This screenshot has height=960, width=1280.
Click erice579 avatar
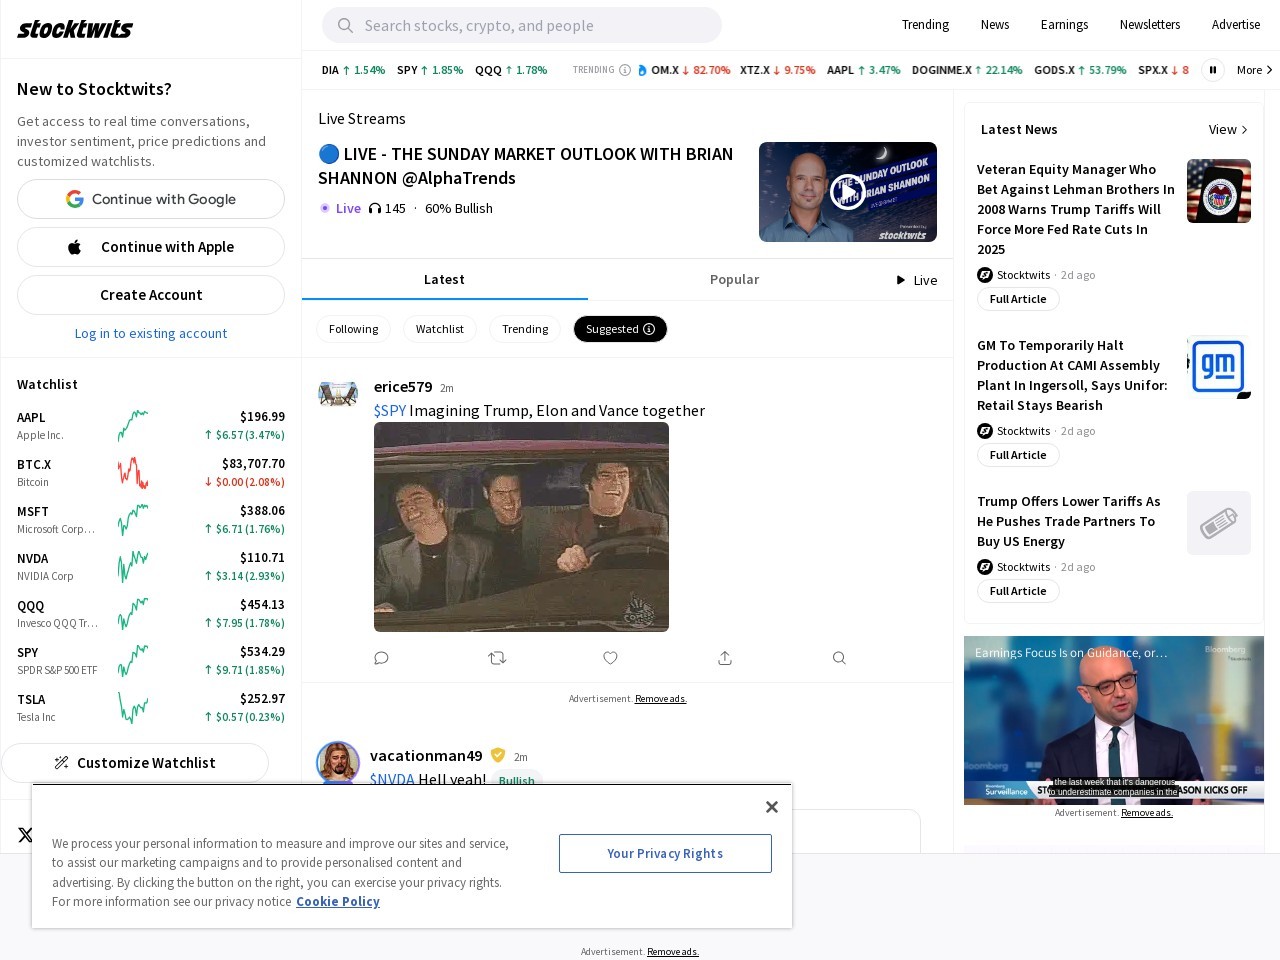tap(338, 393)
